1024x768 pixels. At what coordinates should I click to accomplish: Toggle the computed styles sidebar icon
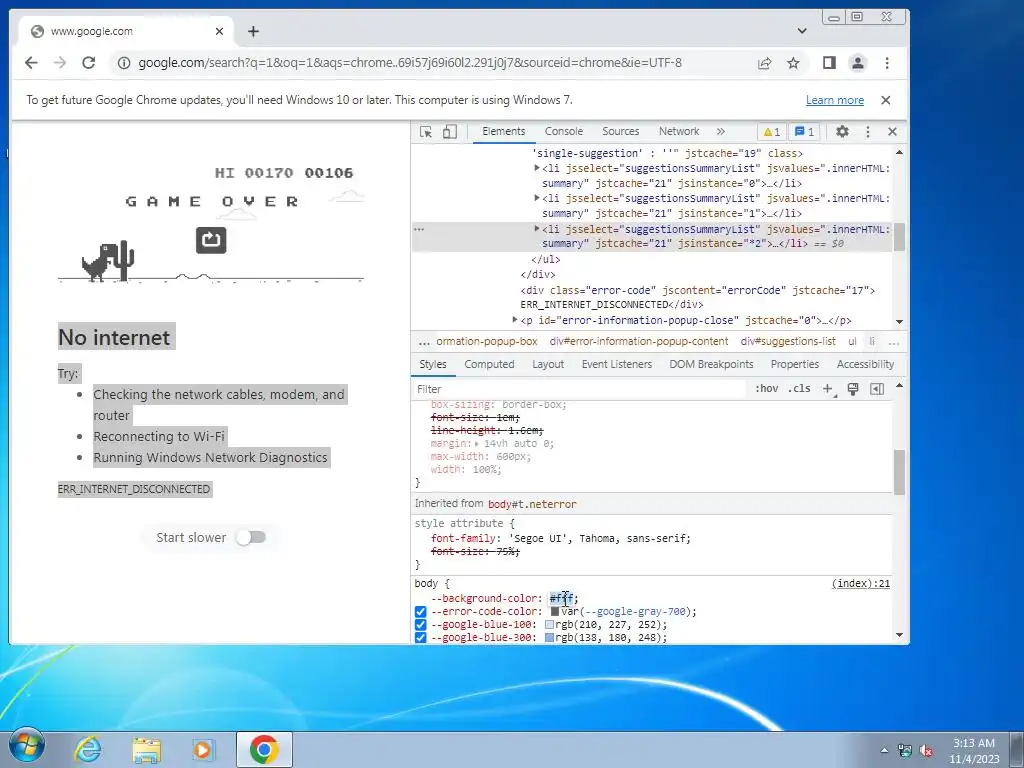(x=877, y=389)
